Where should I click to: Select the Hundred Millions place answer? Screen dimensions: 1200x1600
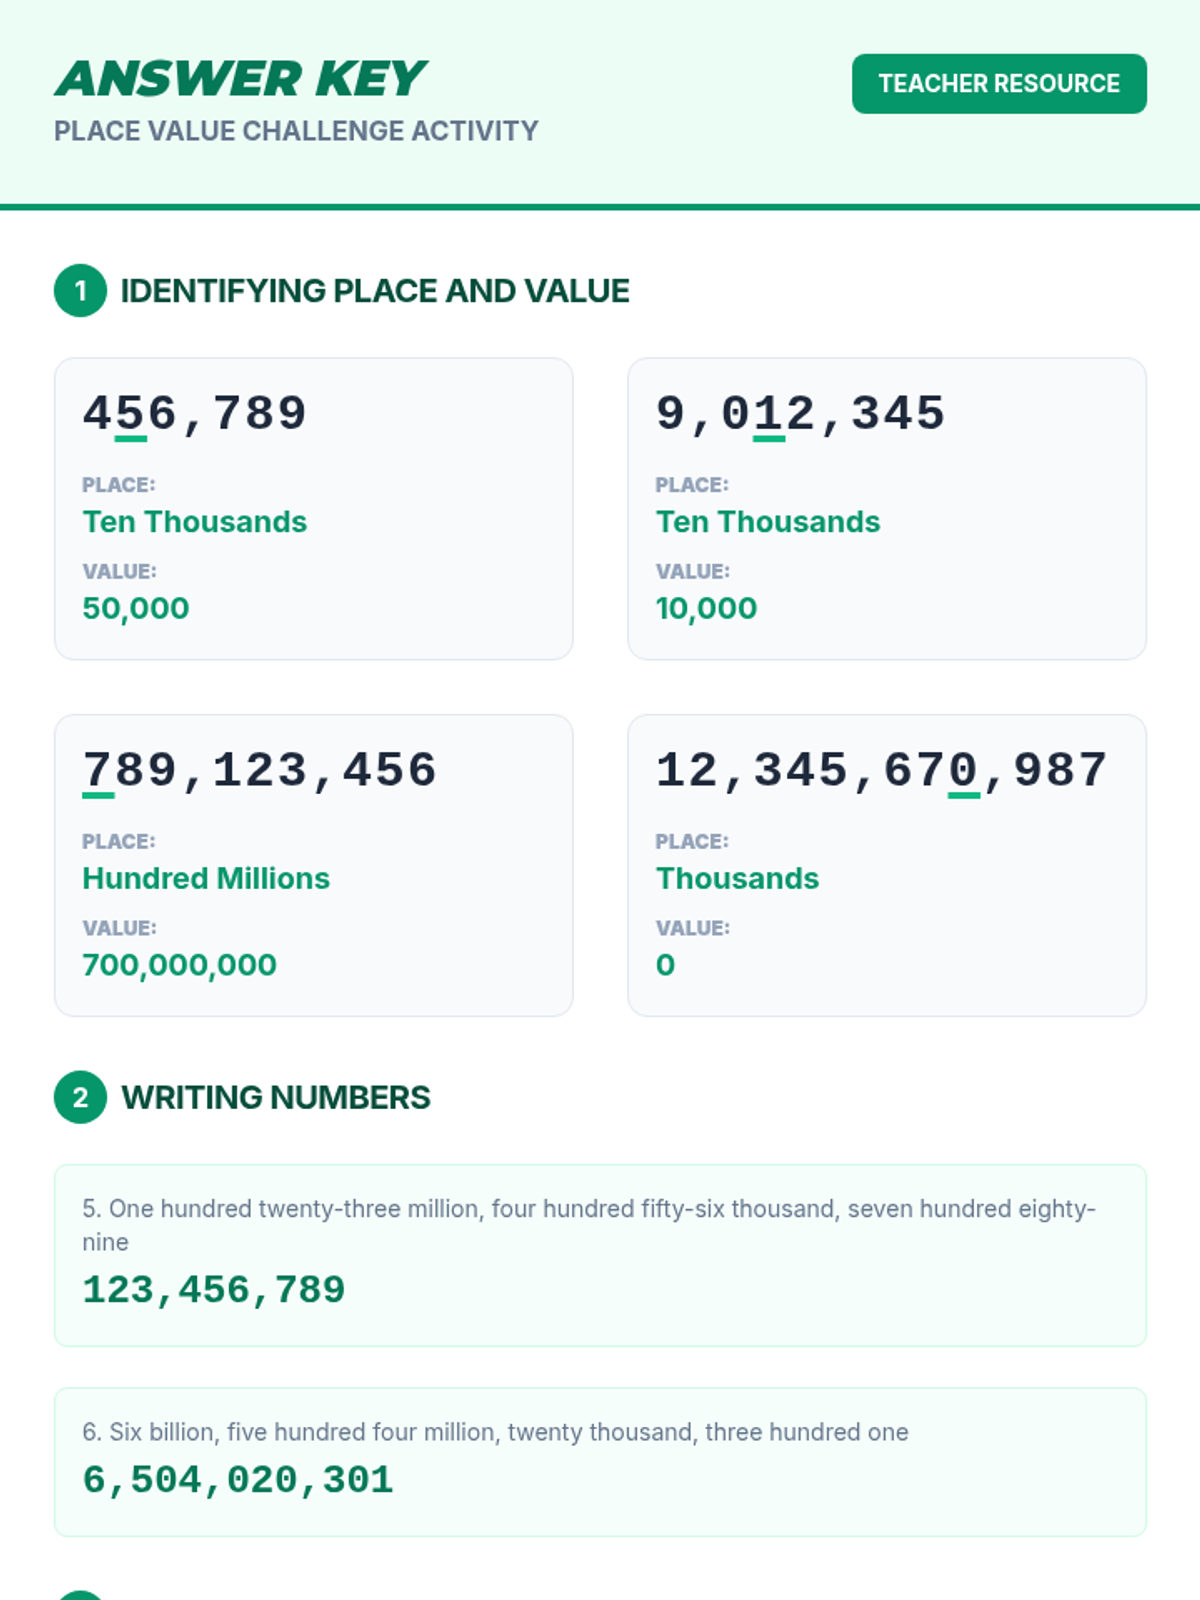coord(206,878)
